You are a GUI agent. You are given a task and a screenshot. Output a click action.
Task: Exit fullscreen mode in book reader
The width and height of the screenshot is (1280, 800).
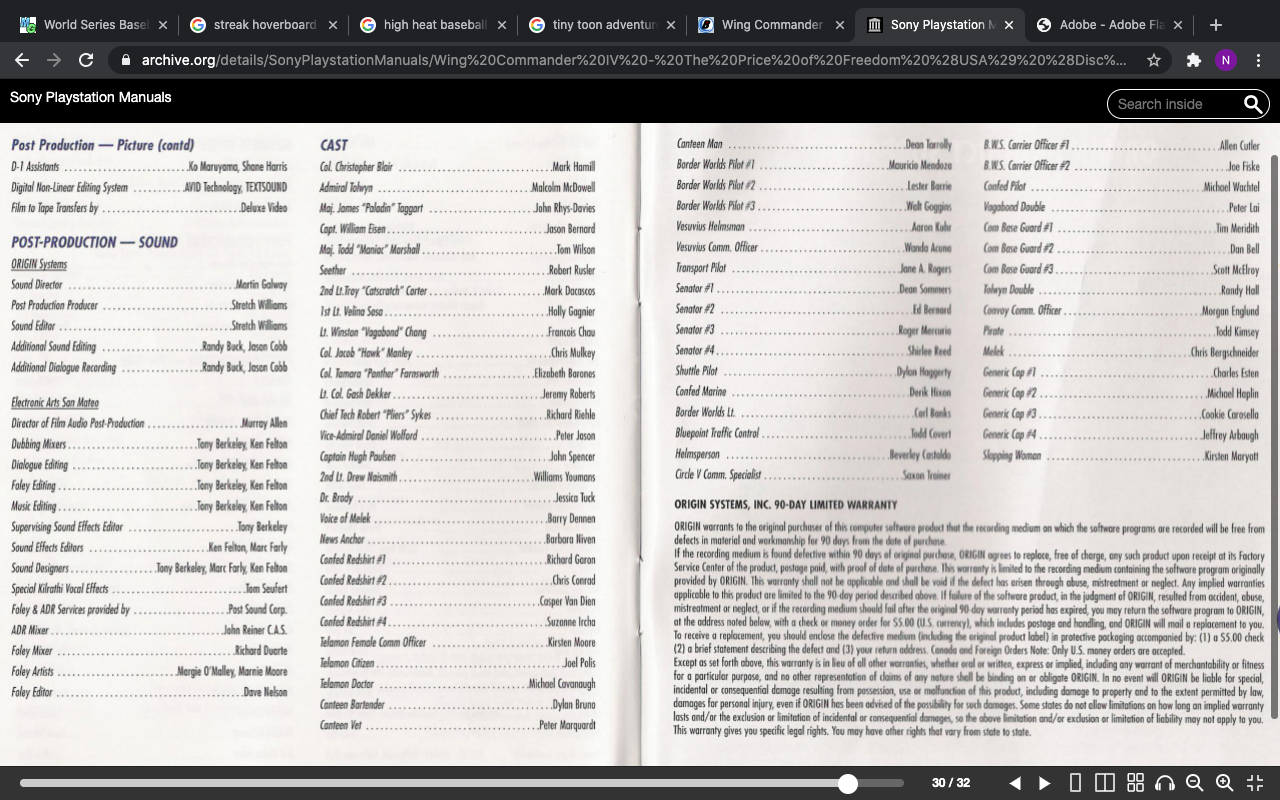click(1255, 783)
